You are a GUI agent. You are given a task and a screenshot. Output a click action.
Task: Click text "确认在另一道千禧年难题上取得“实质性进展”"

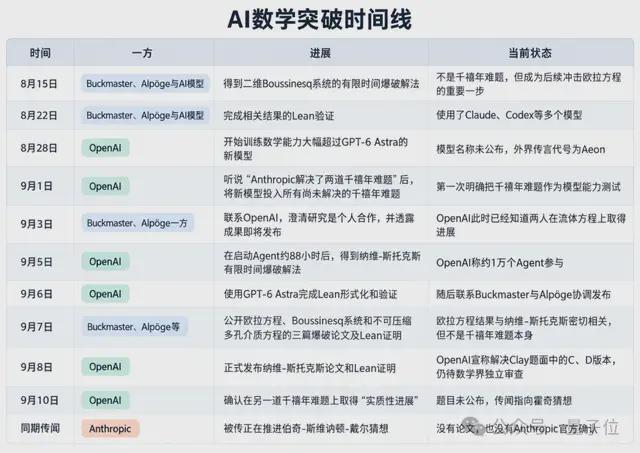321,401
